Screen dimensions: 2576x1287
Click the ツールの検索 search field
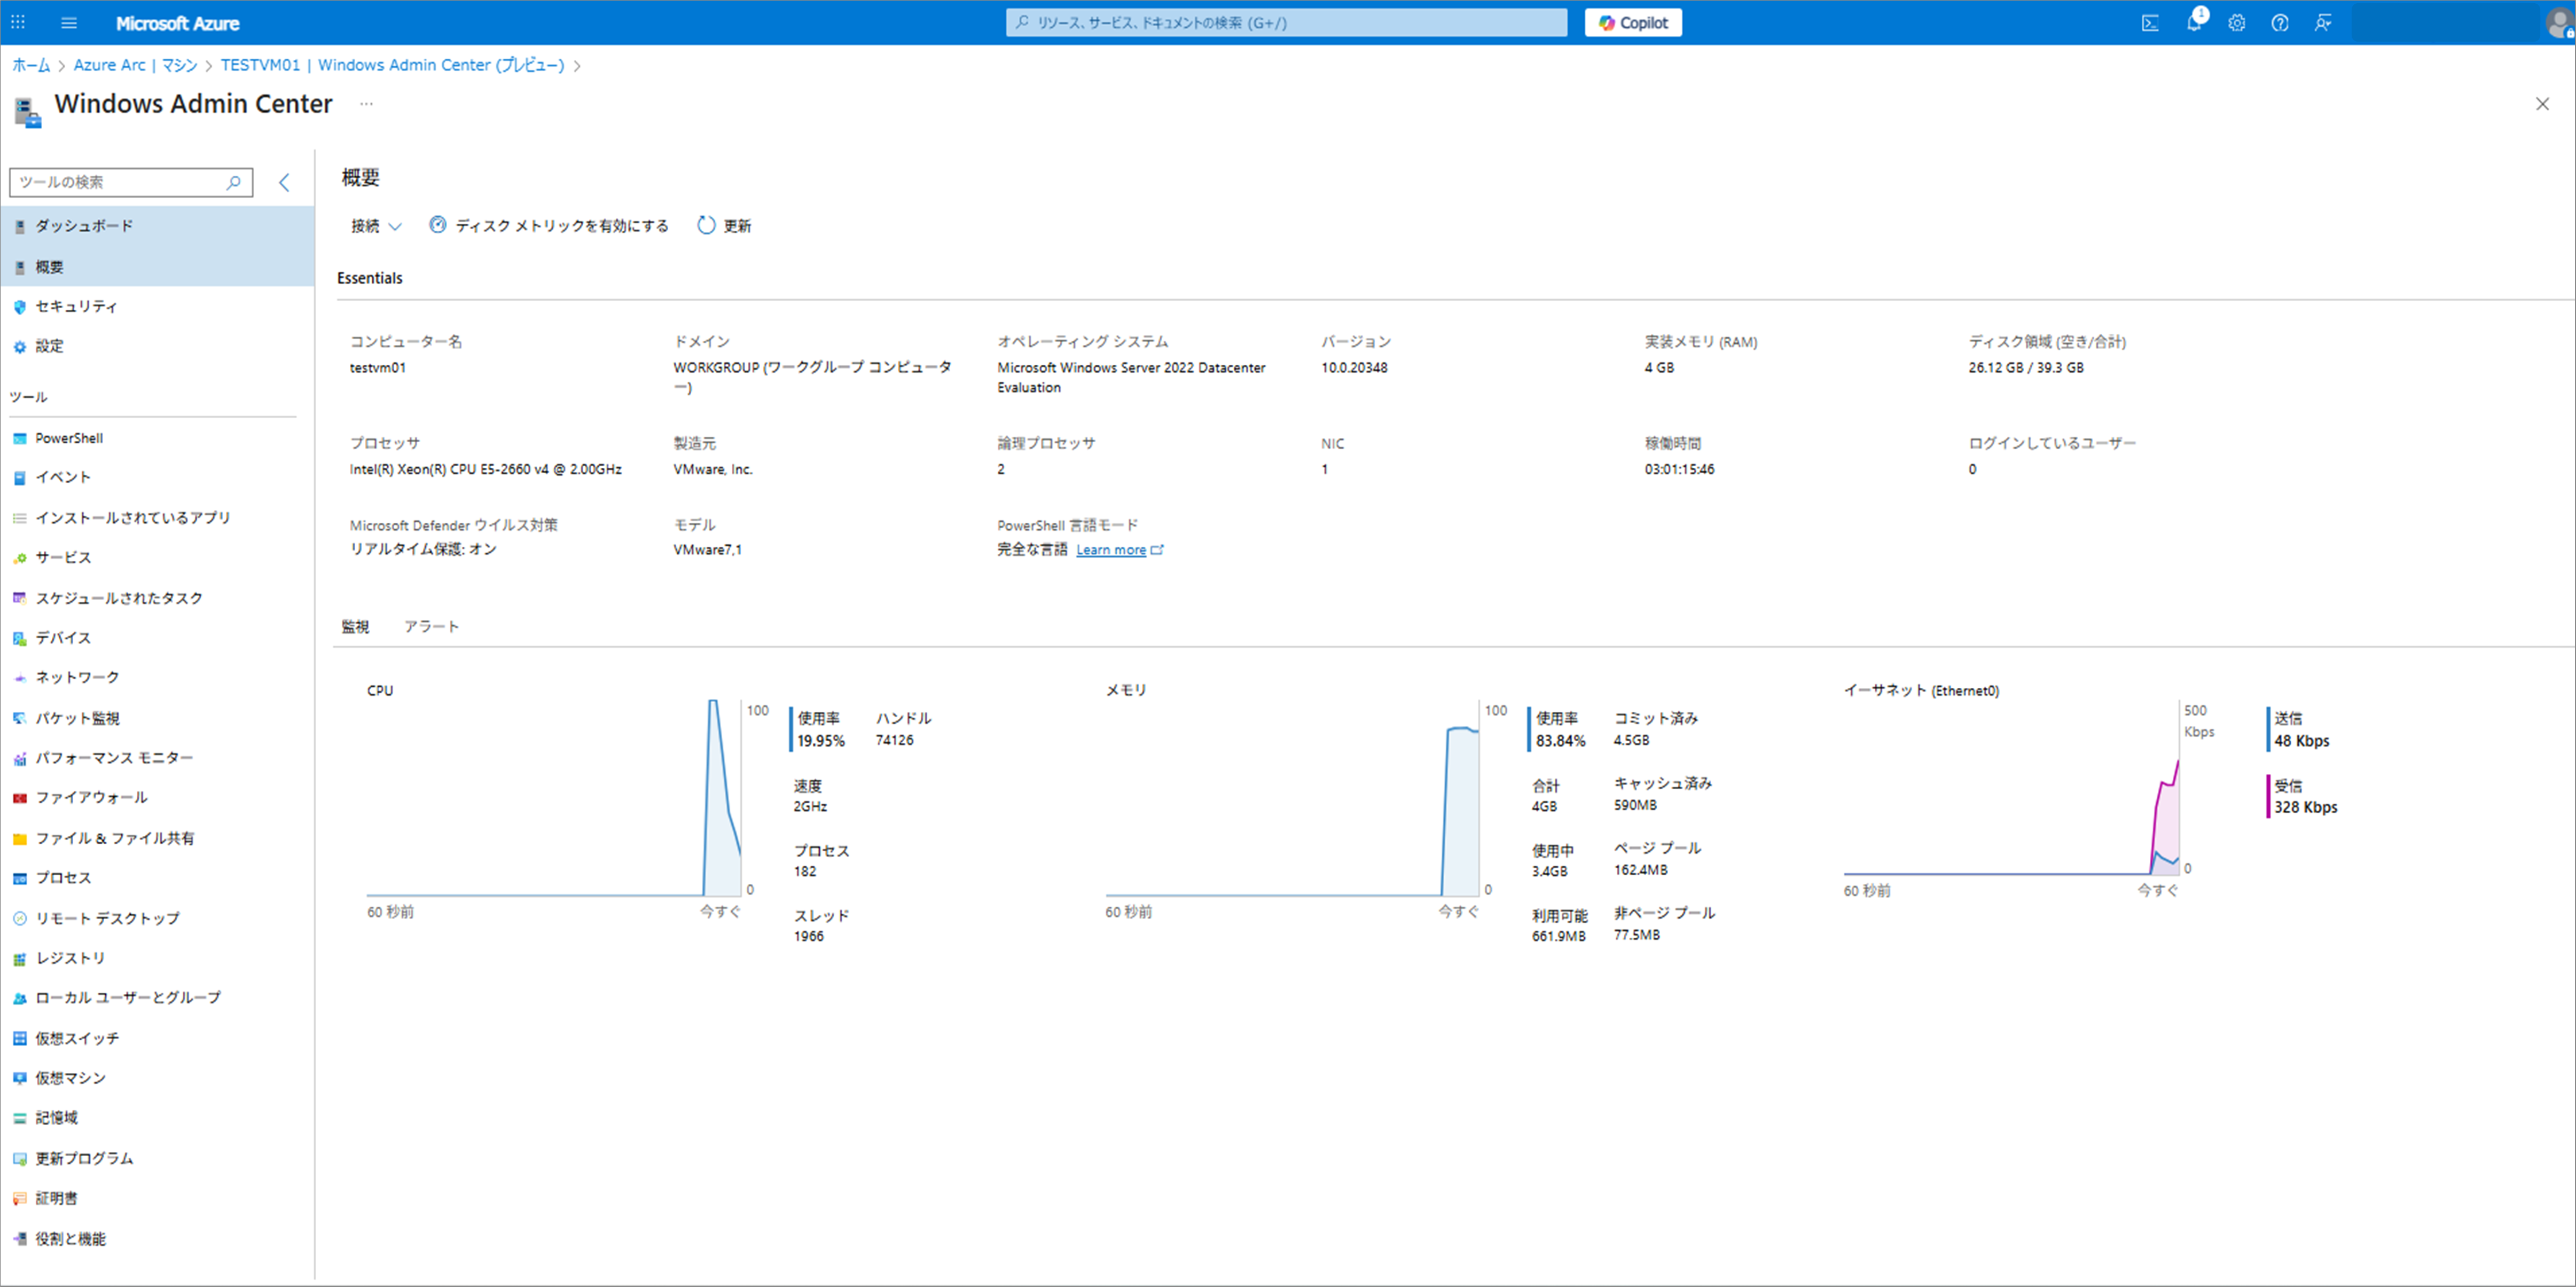(120, 182)
